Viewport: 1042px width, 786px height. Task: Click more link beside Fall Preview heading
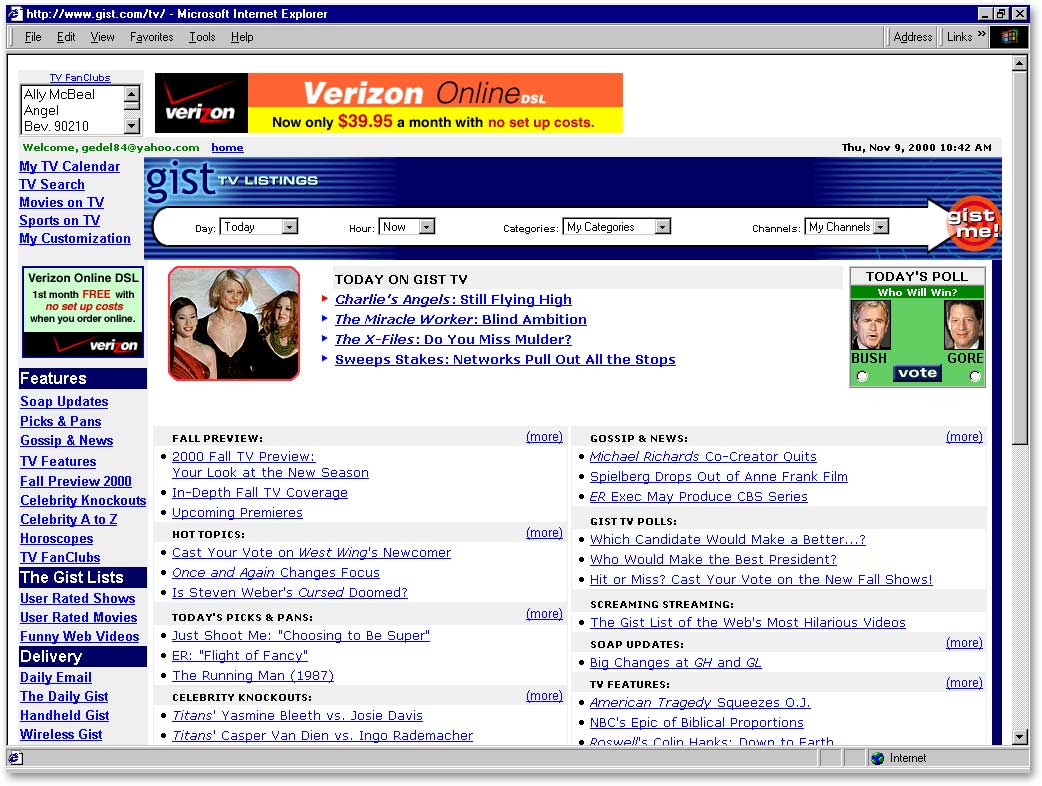tap(544, 437)
